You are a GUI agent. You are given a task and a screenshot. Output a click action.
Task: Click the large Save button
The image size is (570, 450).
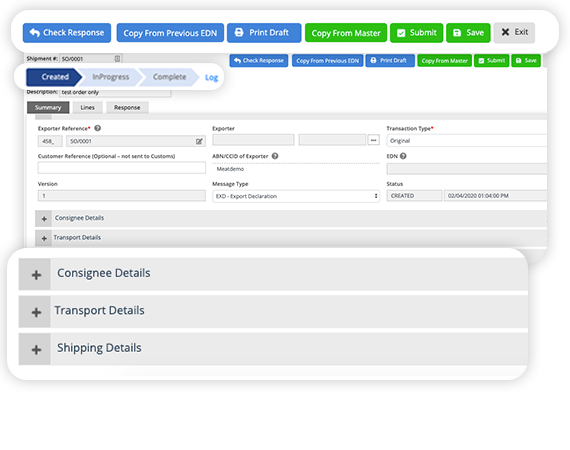pyautogui.click(x=468, y=33)
